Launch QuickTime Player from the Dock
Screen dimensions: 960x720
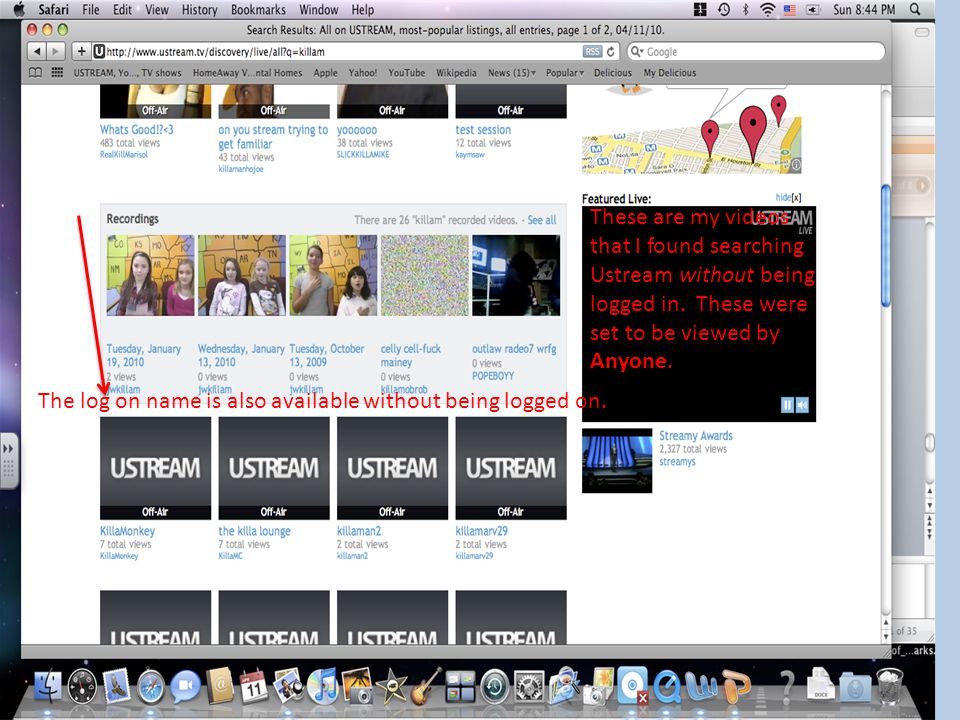click(667, 686)
